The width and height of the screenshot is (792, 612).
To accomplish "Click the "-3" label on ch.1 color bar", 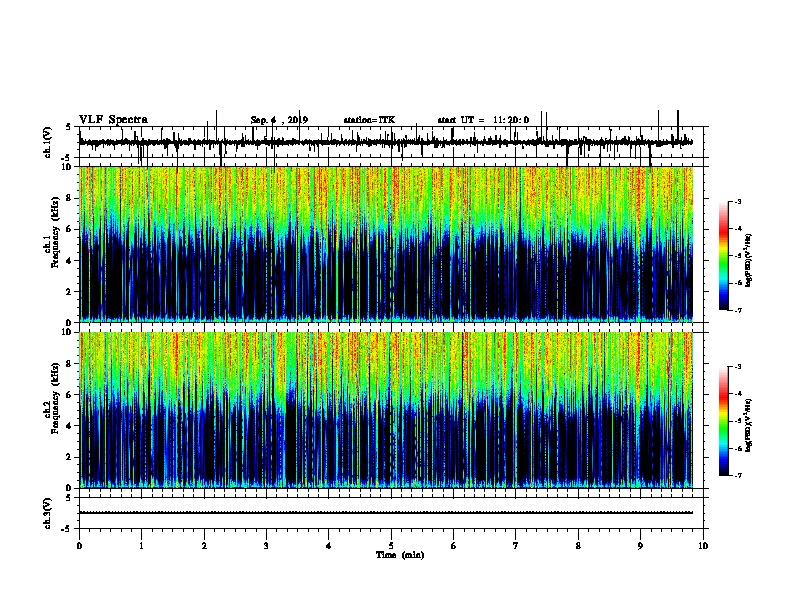I will 737,201.
